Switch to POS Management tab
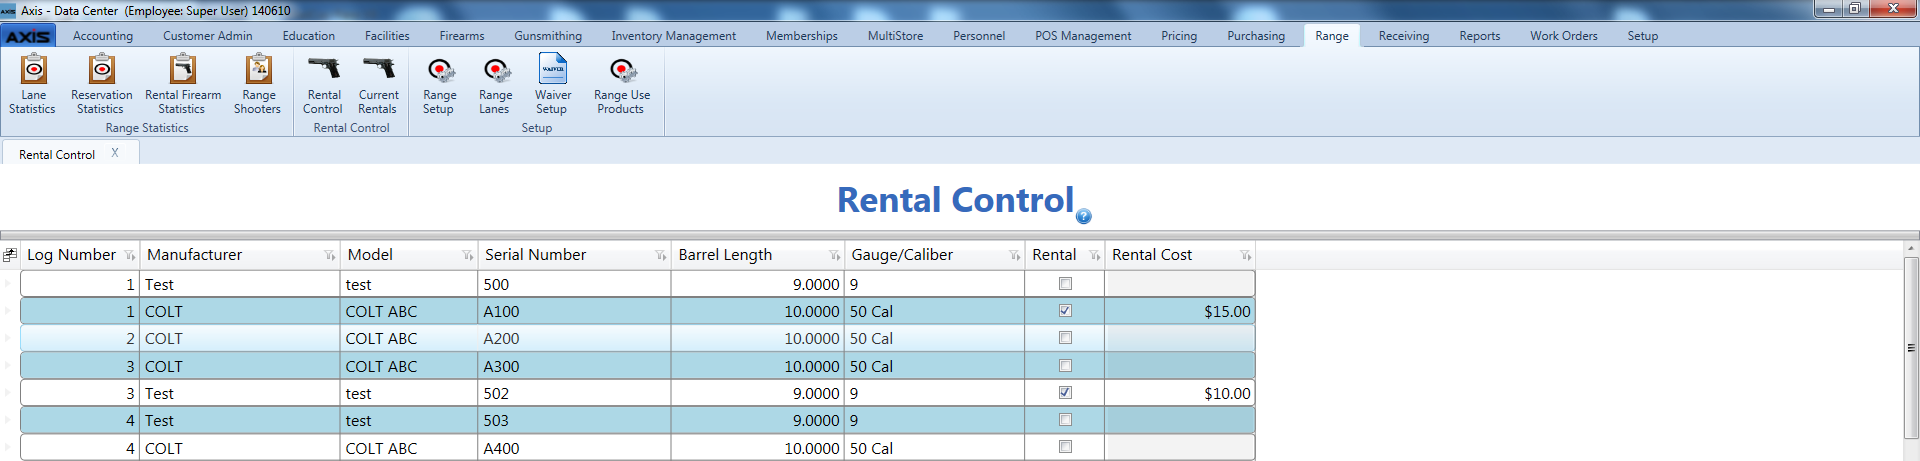 point(1083,36)
